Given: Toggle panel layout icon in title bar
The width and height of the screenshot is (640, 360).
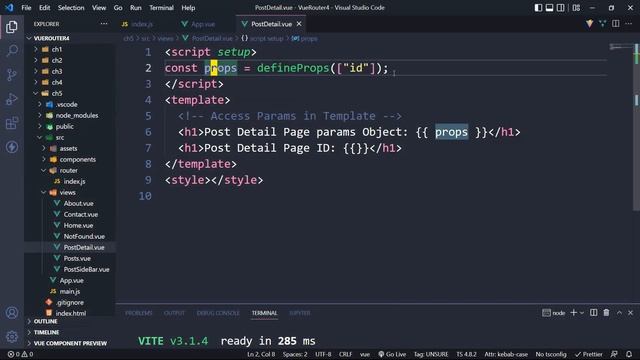Looking at the screenshot, I should coord(549,7).
